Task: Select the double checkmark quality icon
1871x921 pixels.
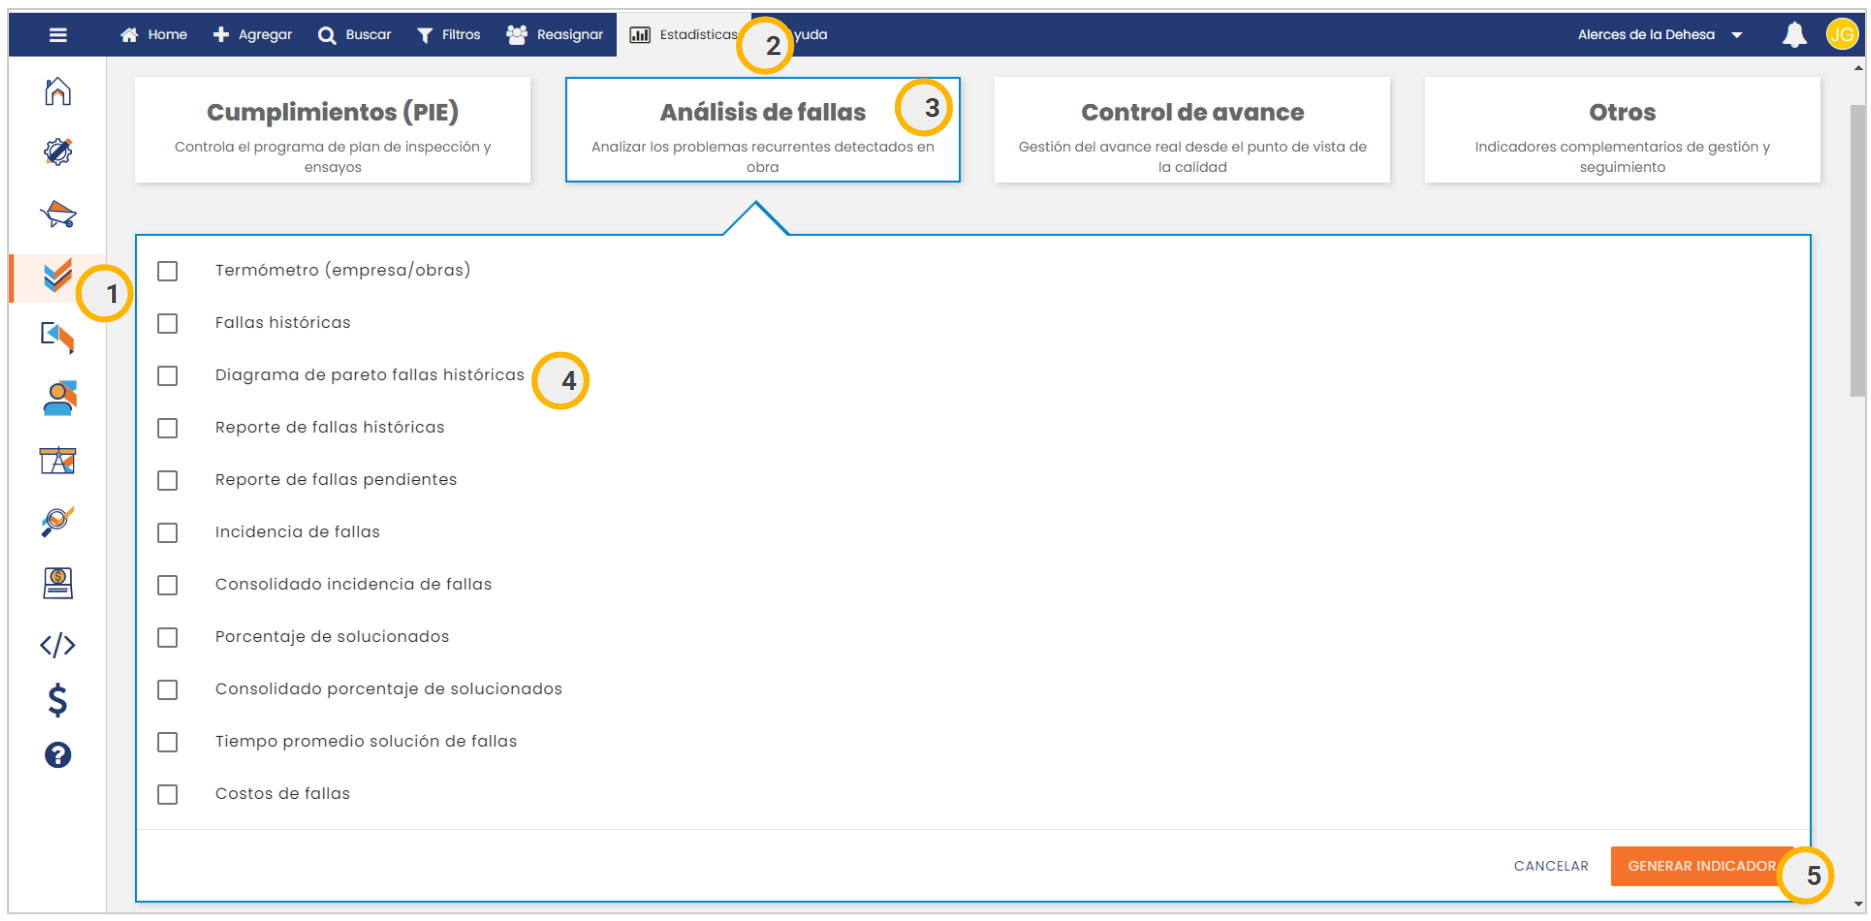Action: 58,275
